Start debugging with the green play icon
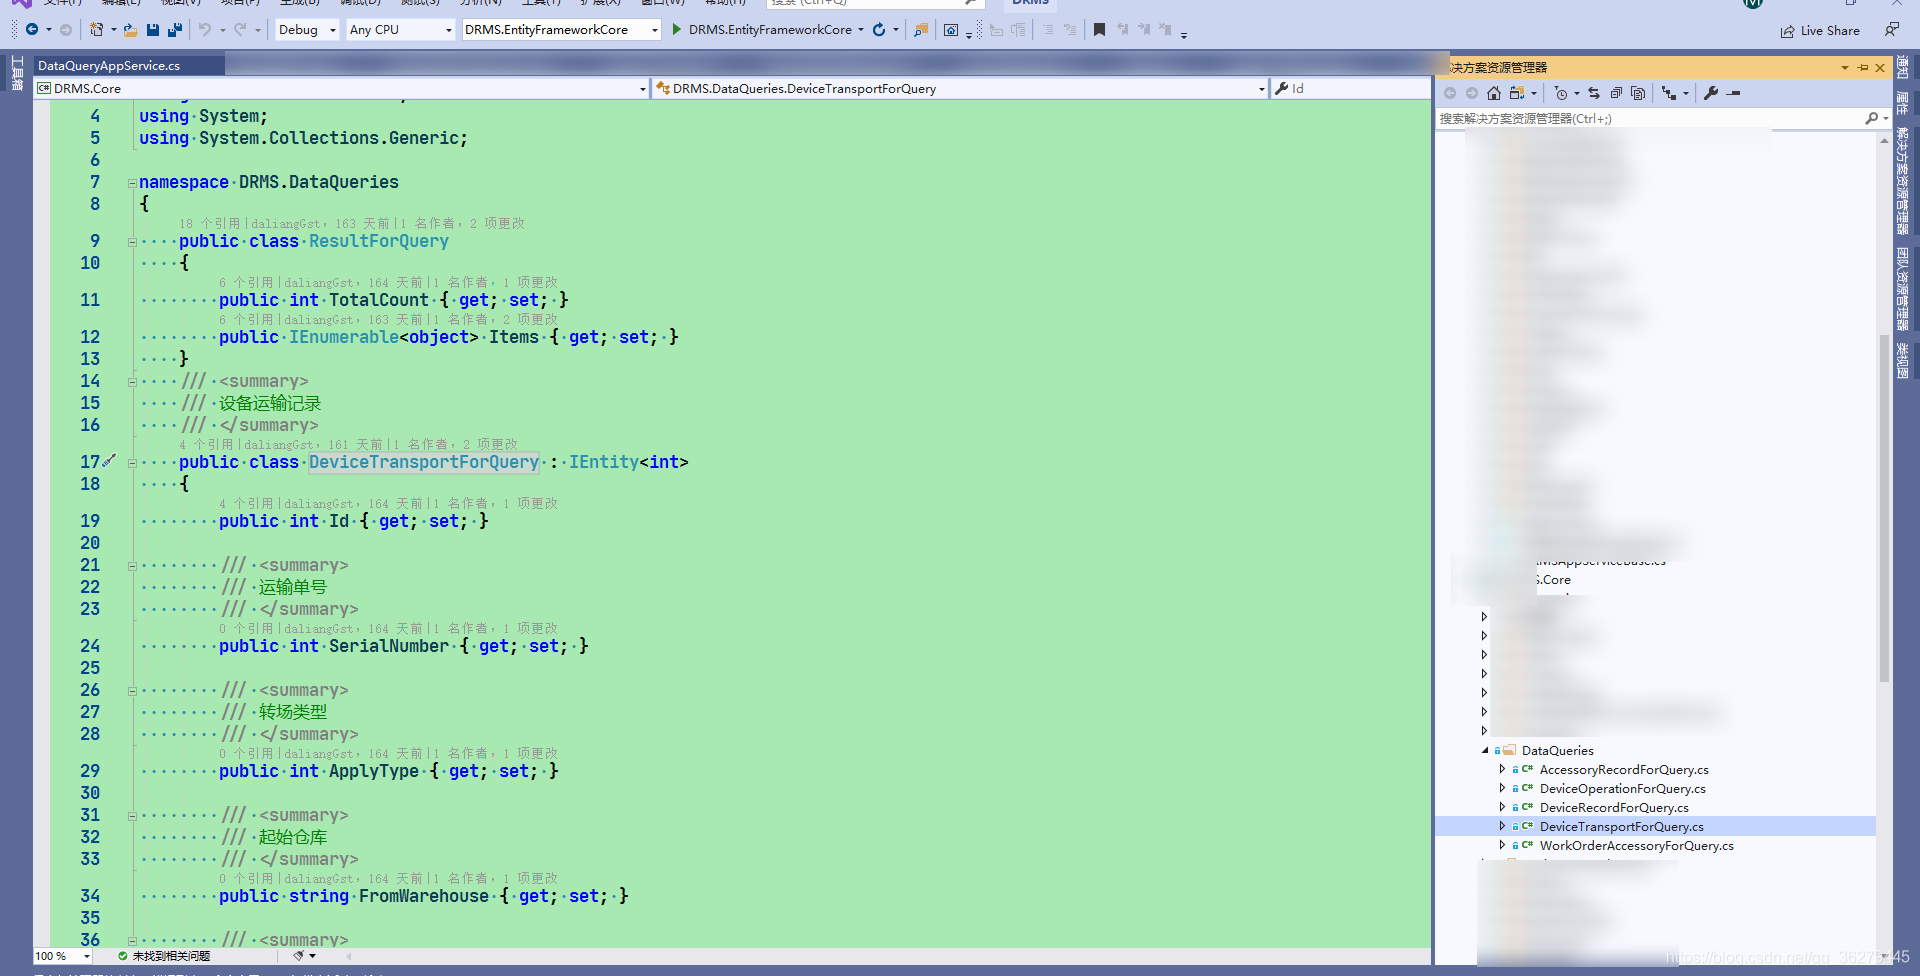1920x976 pixels. 677,30
